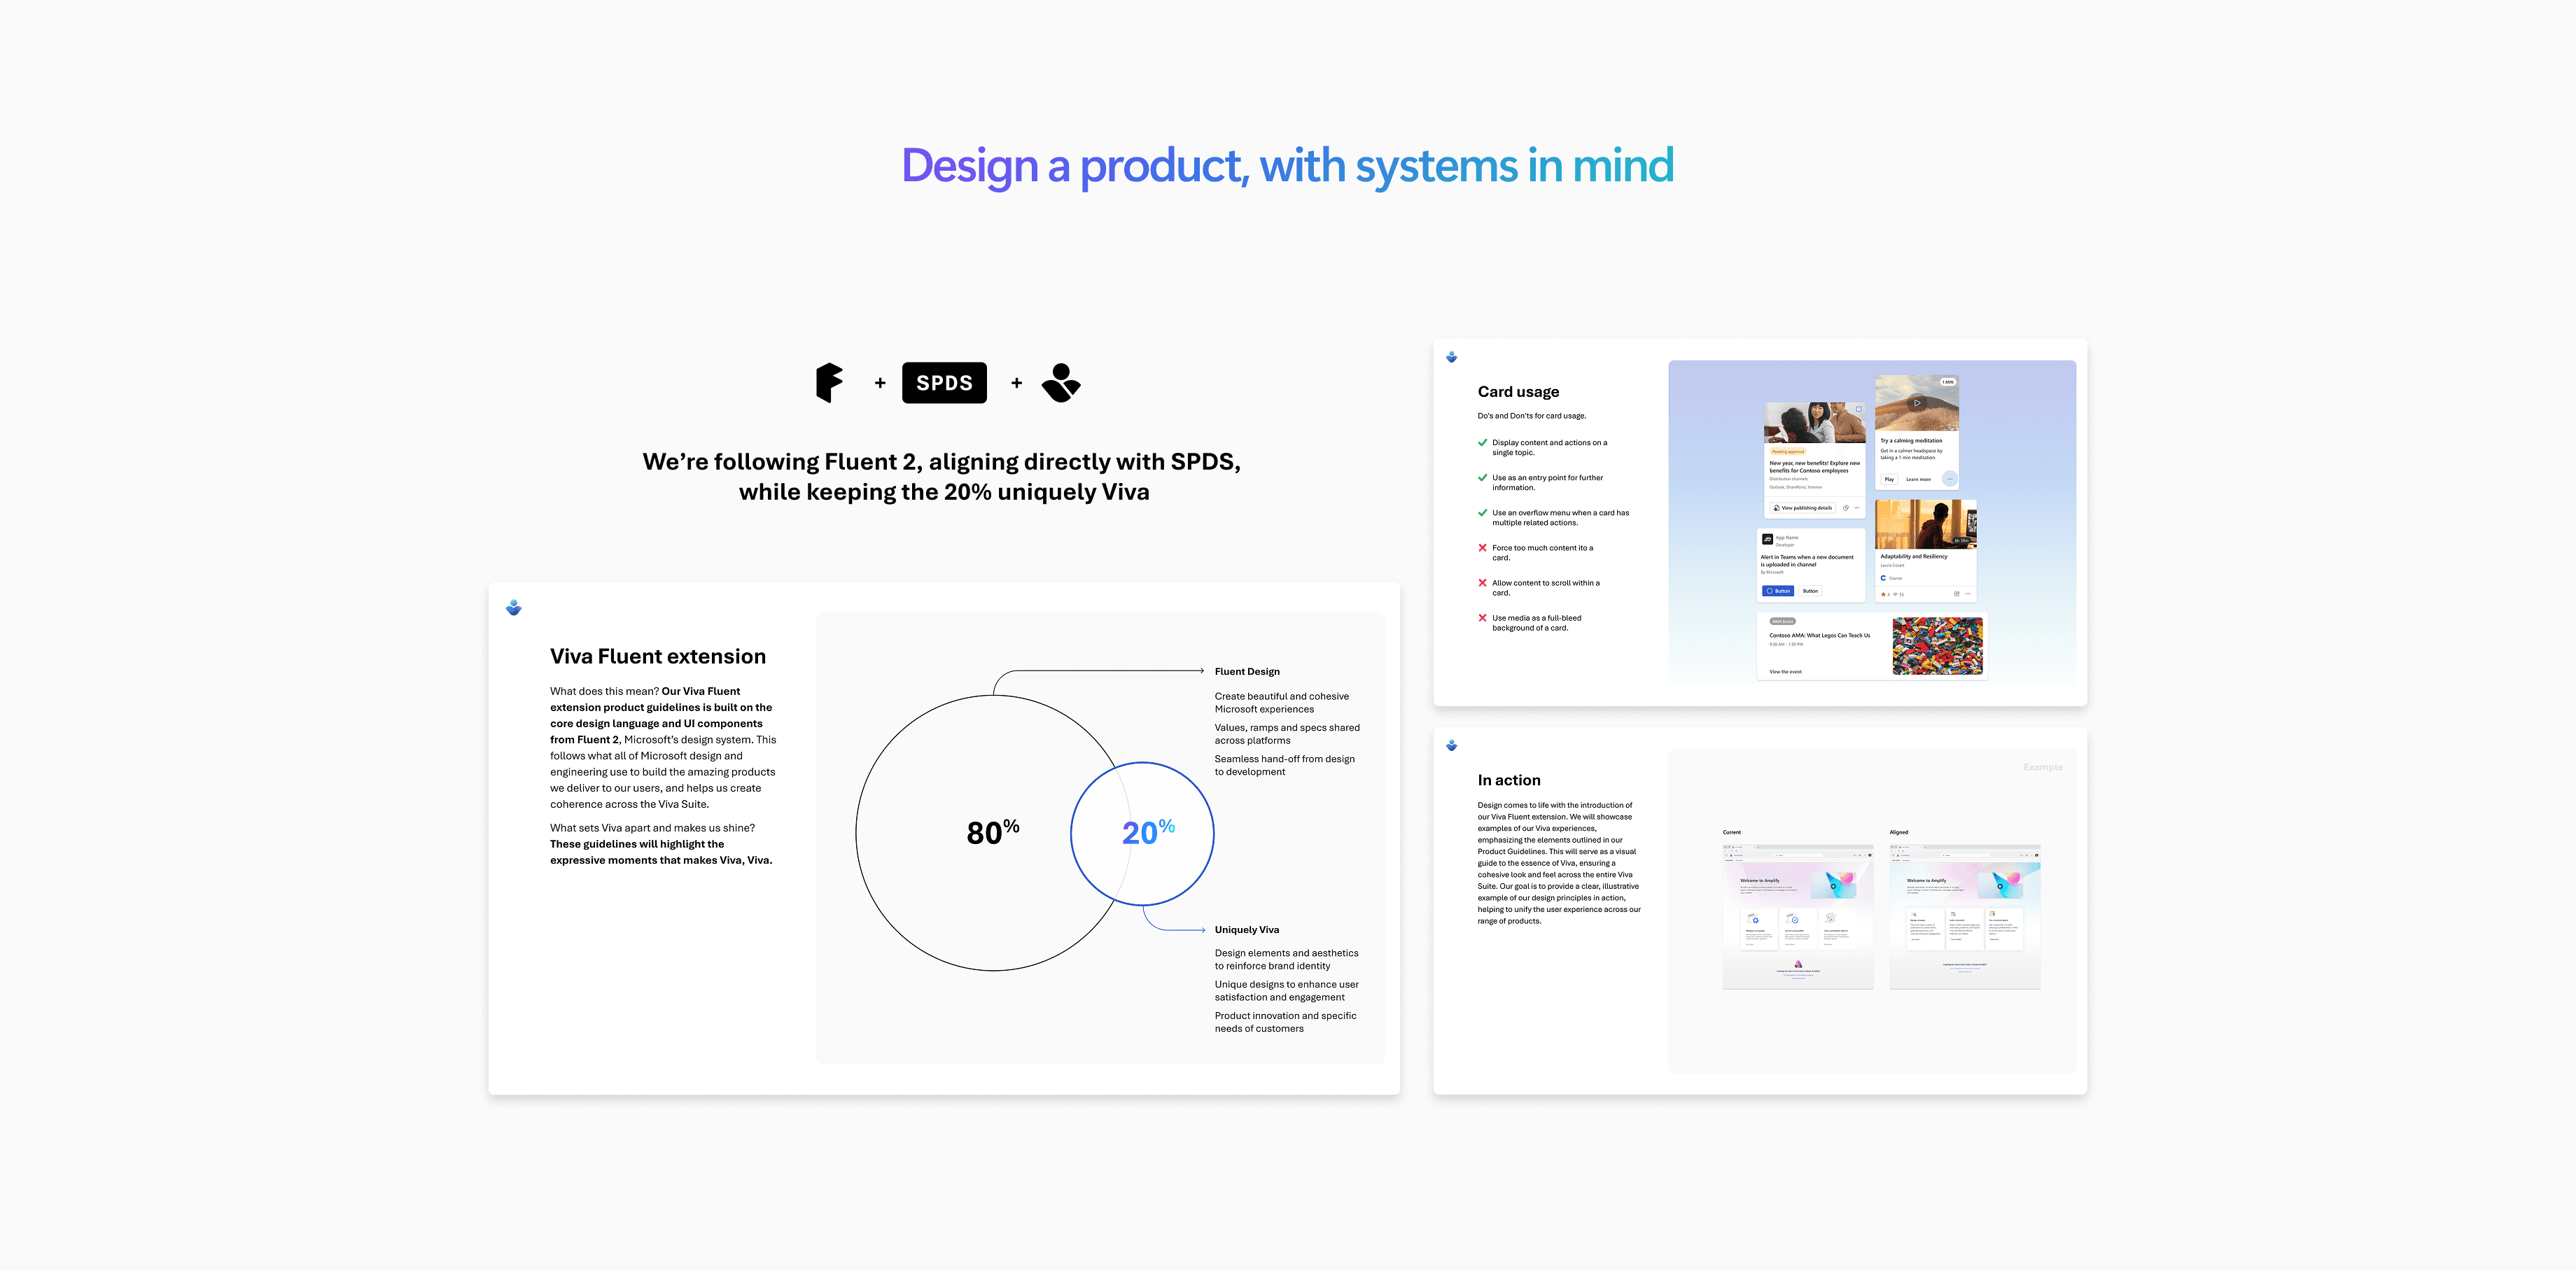2576x1271 pixels.
Task: Open overflow menu on Adaptability and Resiliency card
Action: 1968,594
